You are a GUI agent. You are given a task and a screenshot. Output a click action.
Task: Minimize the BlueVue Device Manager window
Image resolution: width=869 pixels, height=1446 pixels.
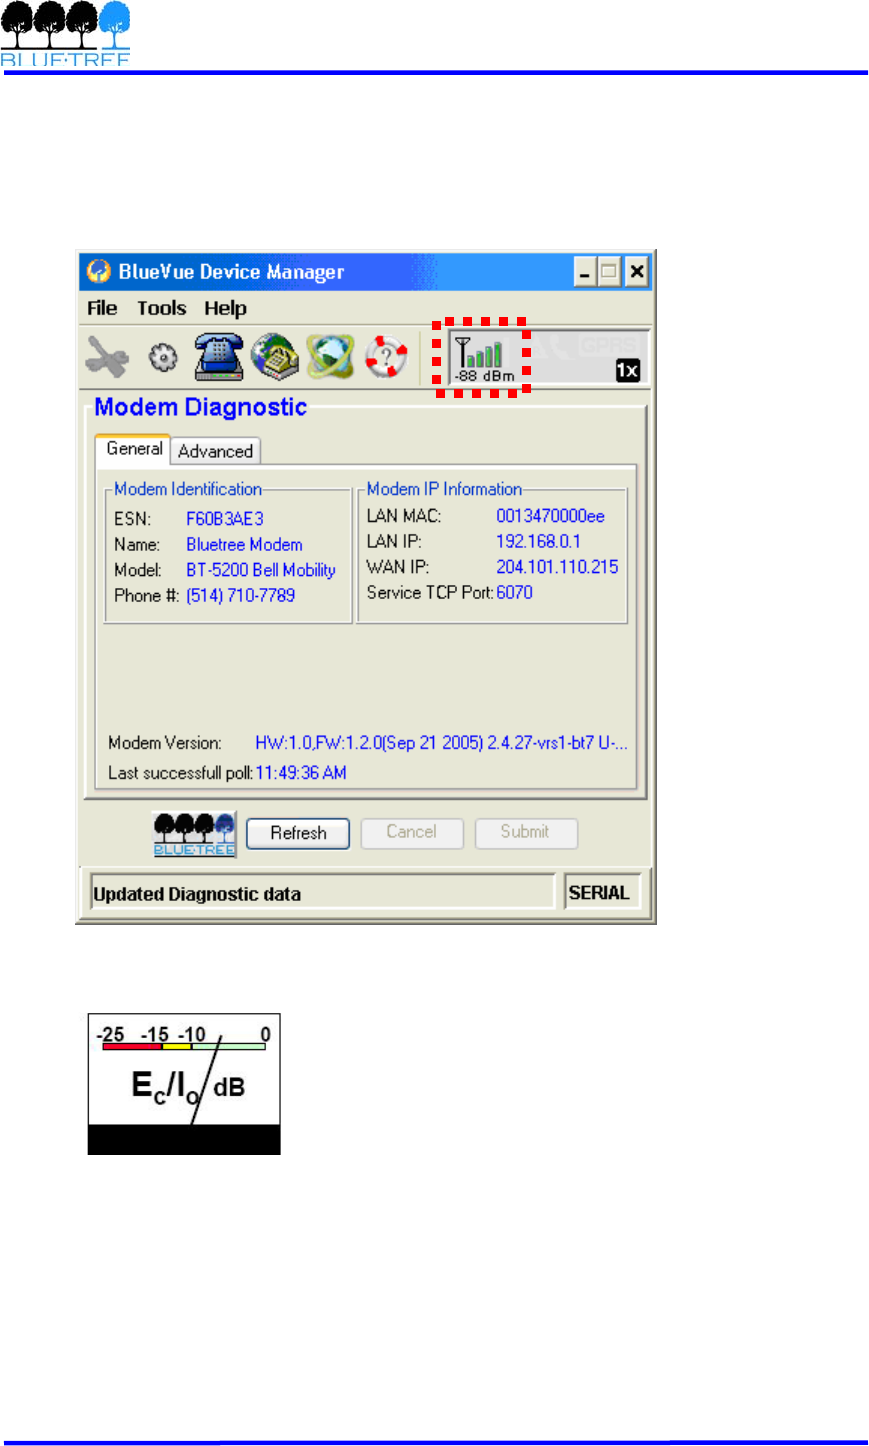585,272
